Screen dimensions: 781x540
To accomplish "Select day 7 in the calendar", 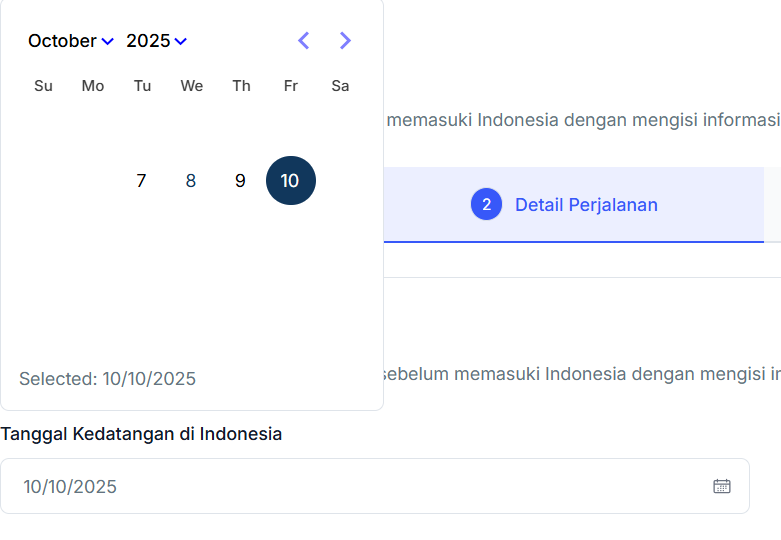I will (141, 181).
